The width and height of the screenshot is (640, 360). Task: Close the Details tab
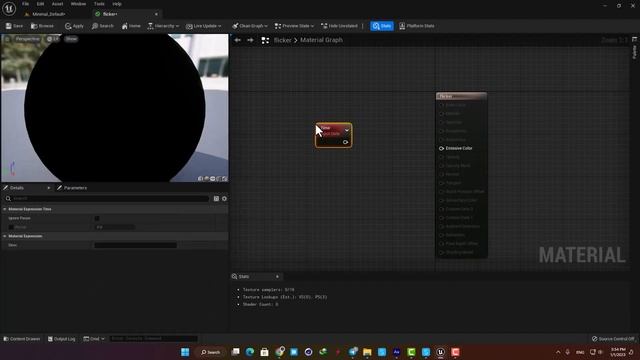(x=49, y=188)
